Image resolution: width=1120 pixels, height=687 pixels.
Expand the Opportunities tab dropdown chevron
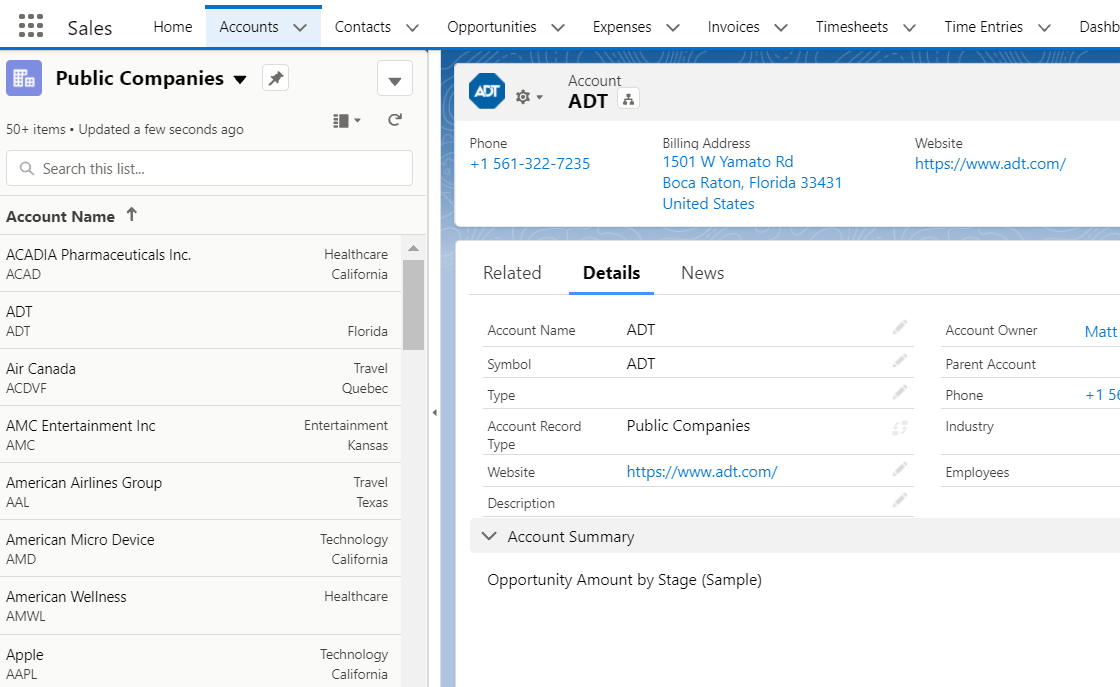[x=558, y=27]
